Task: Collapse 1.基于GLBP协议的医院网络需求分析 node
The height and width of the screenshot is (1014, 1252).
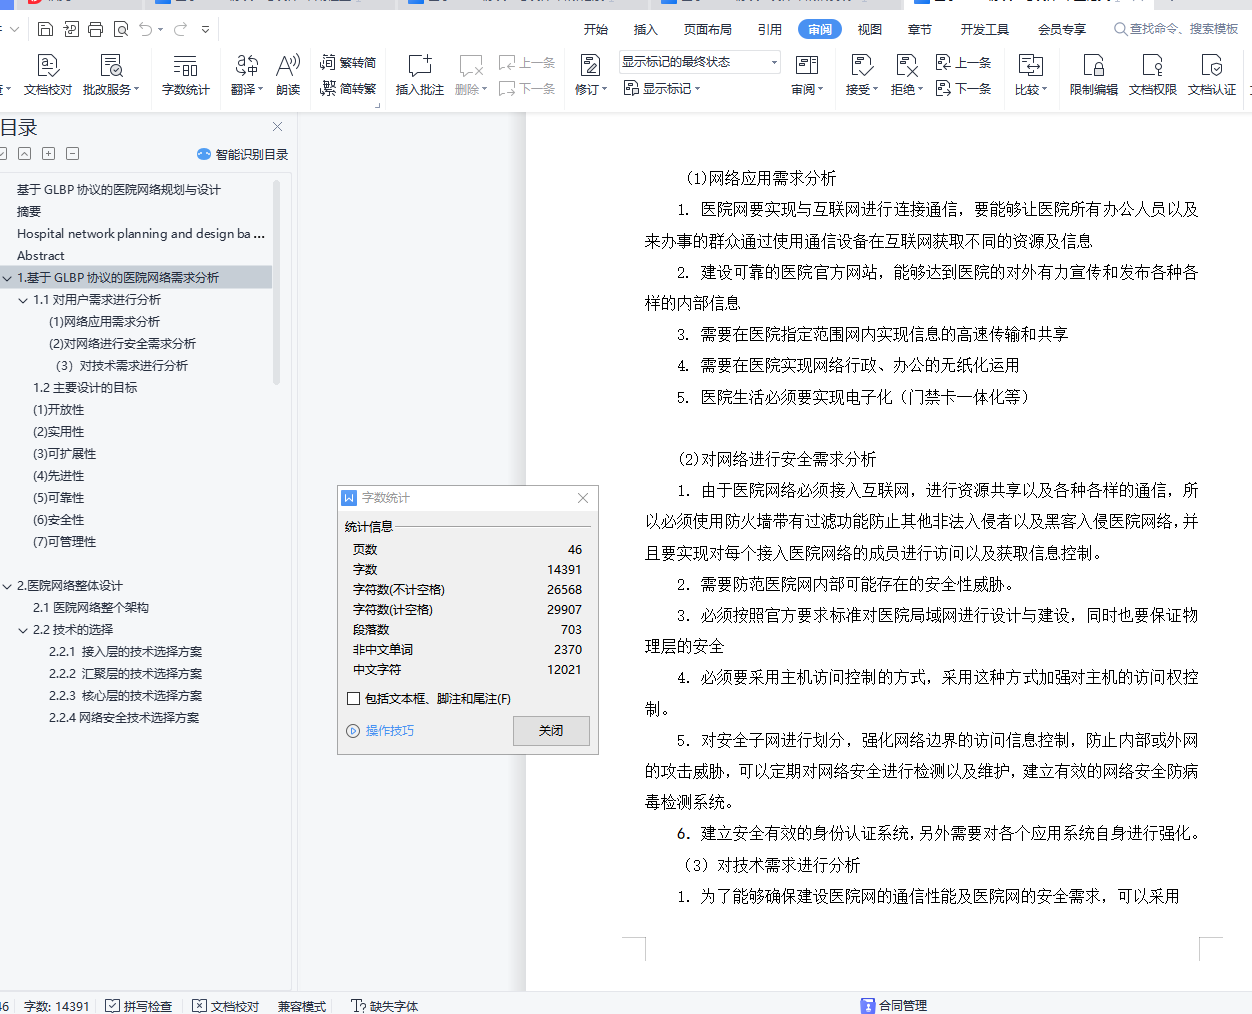Action: (x=8, y=278)
